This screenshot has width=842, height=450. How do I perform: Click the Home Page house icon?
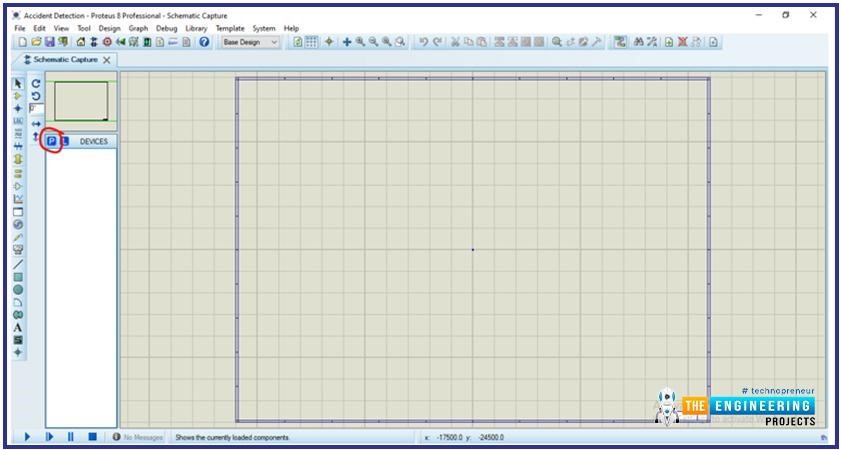pyautogui.click(x=81, y=42)
